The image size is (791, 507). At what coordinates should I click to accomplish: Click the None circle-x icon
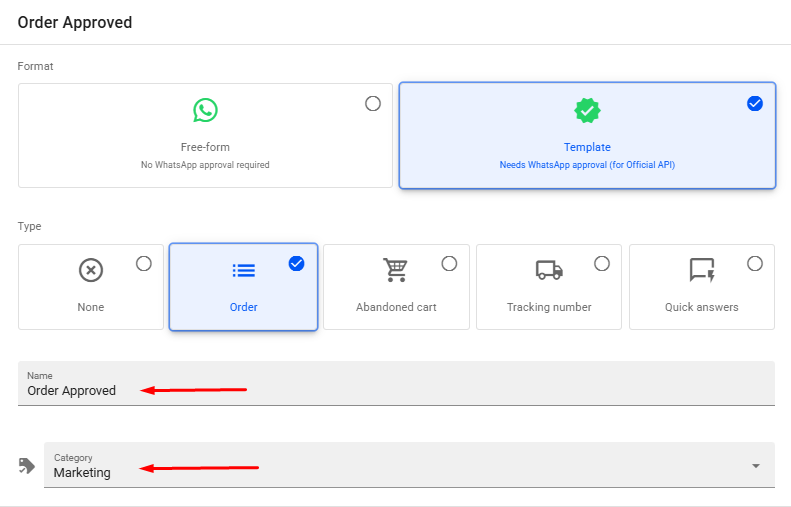click(91, 270)
